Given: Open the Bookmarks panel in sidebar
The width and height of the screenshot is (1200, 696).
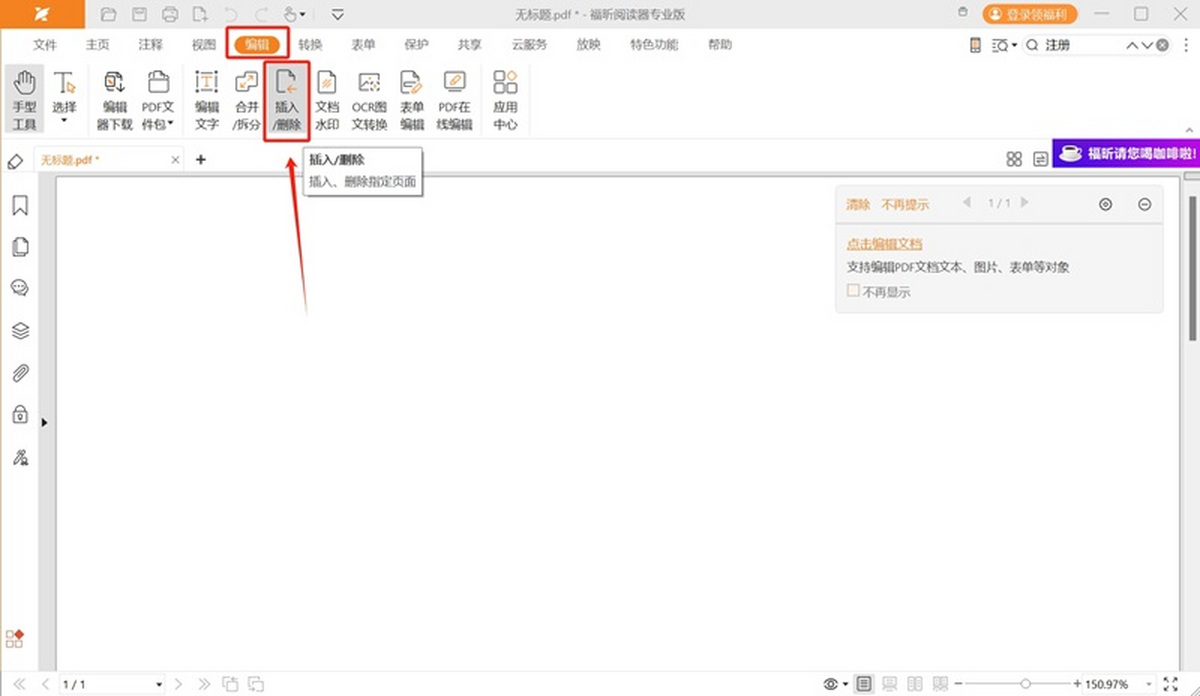Looking at the screenshot, I should click(20, 206).
